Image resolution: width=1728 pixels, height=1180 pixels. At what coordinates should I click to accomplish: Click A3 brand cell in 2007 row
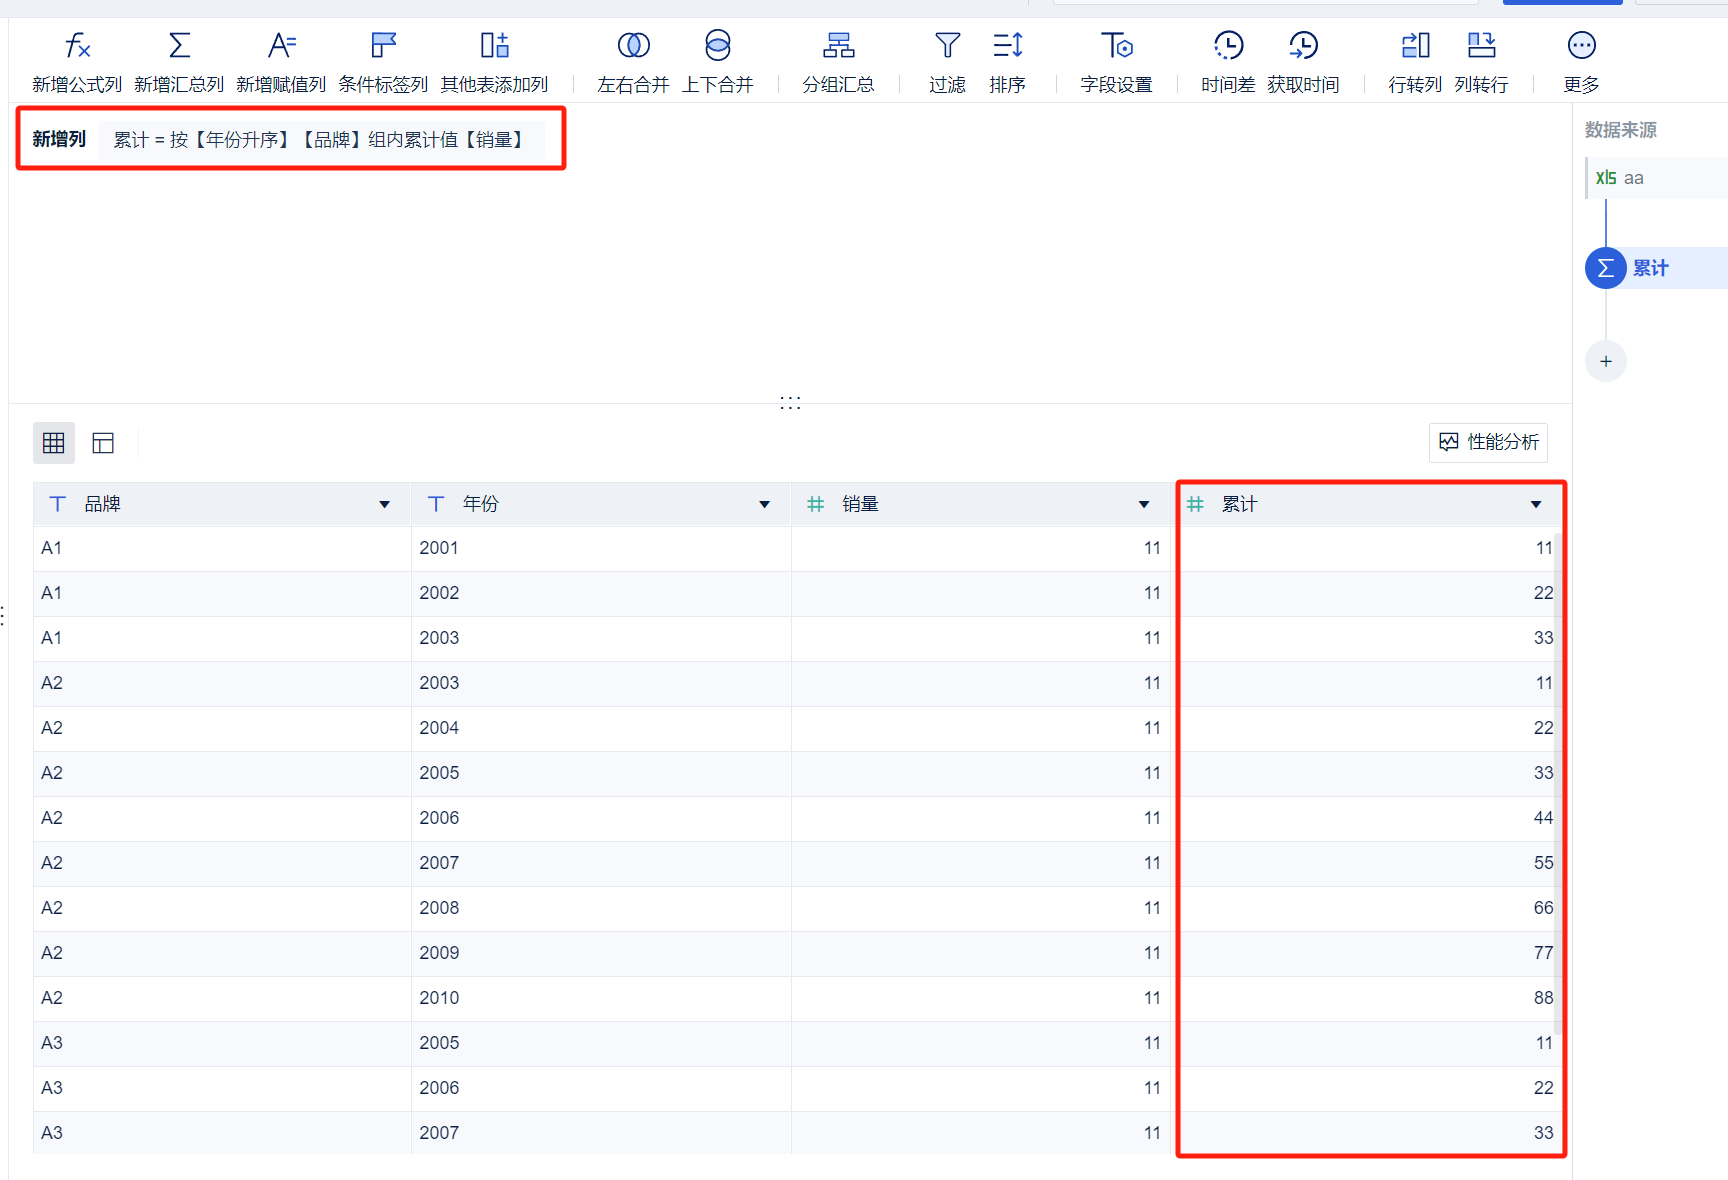222,1133
